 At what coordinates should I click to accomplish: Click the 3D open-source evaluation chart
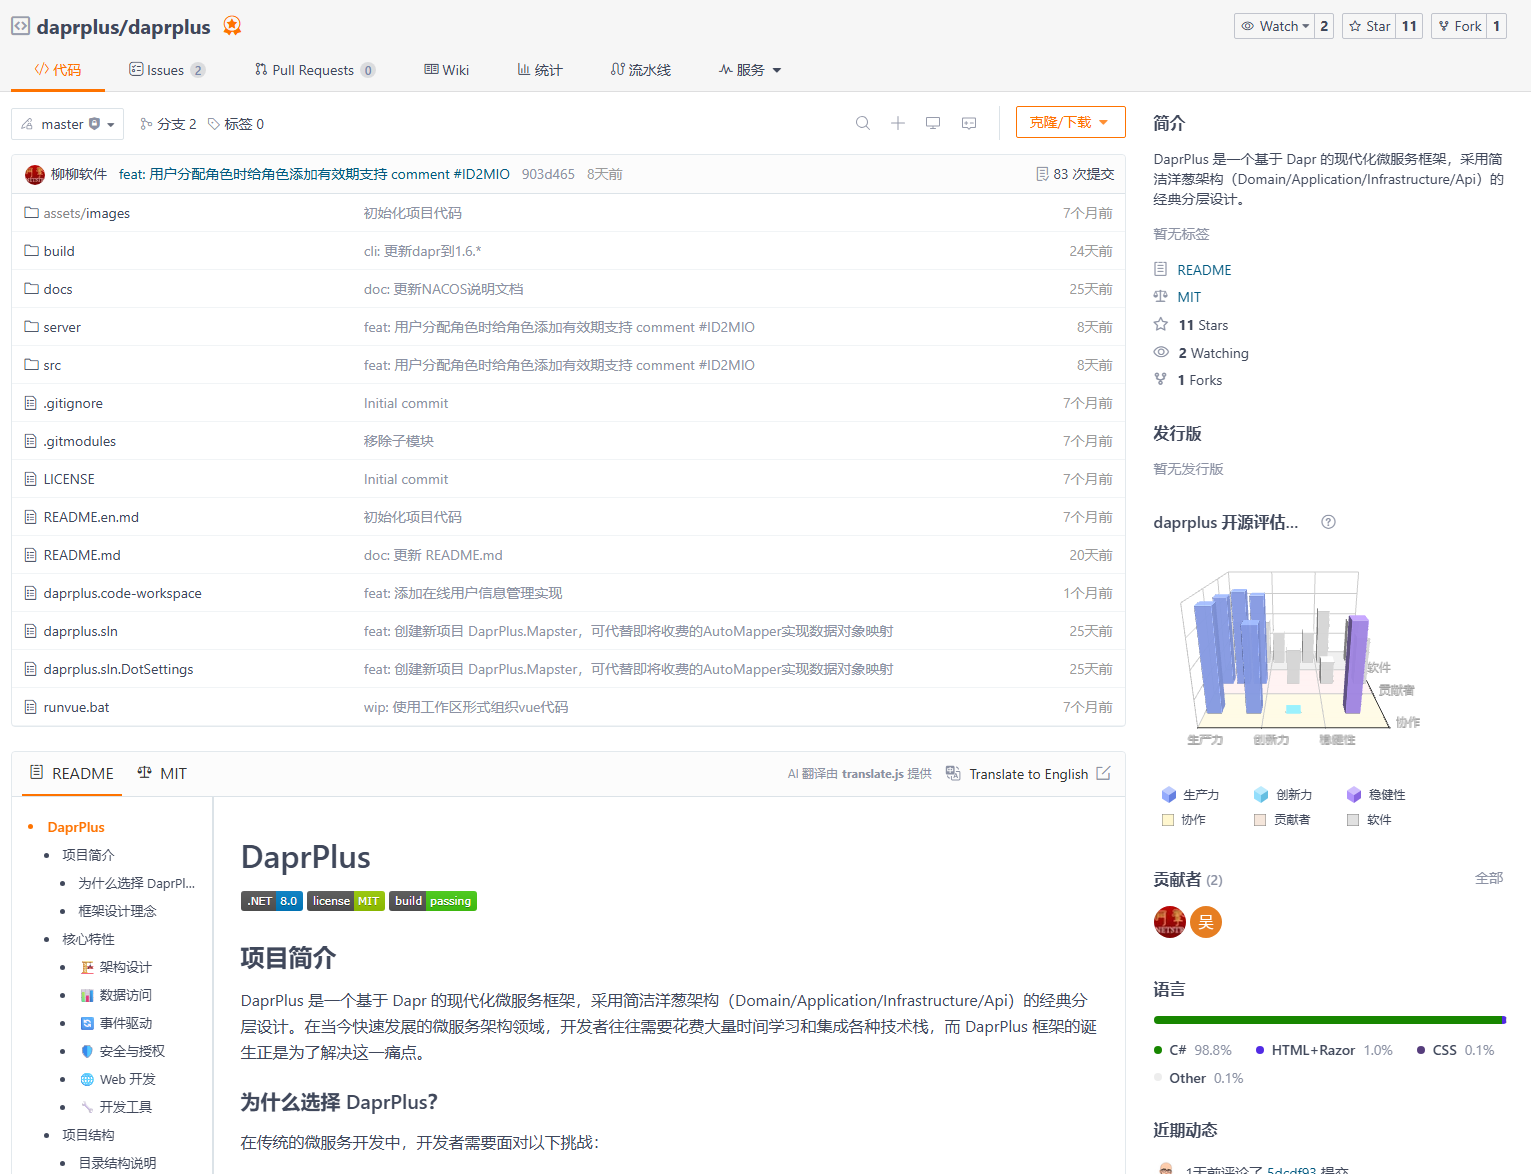coord(1298,658)
